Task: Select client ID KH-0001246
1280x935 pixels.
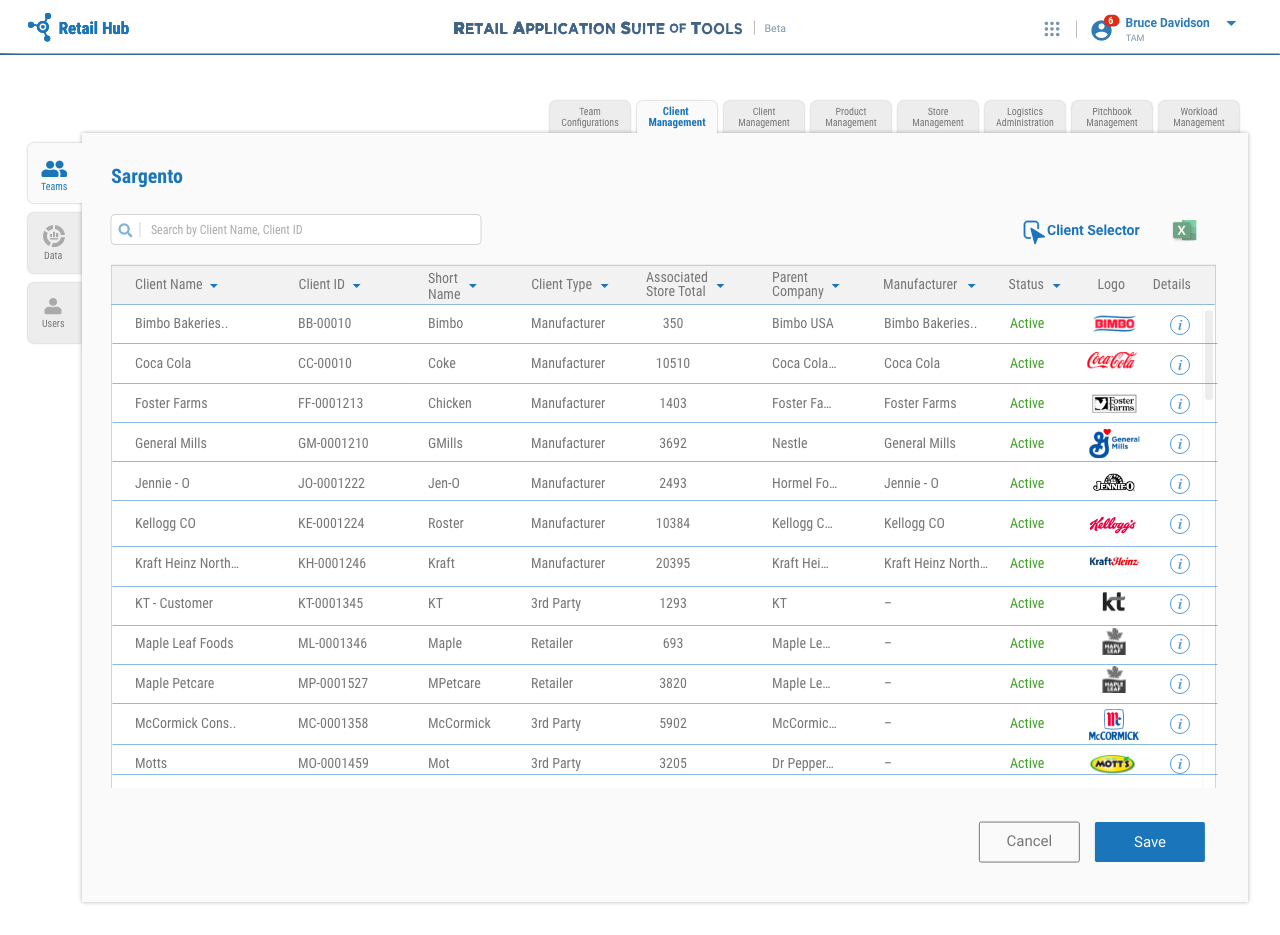Action: [x=332, y=564]
